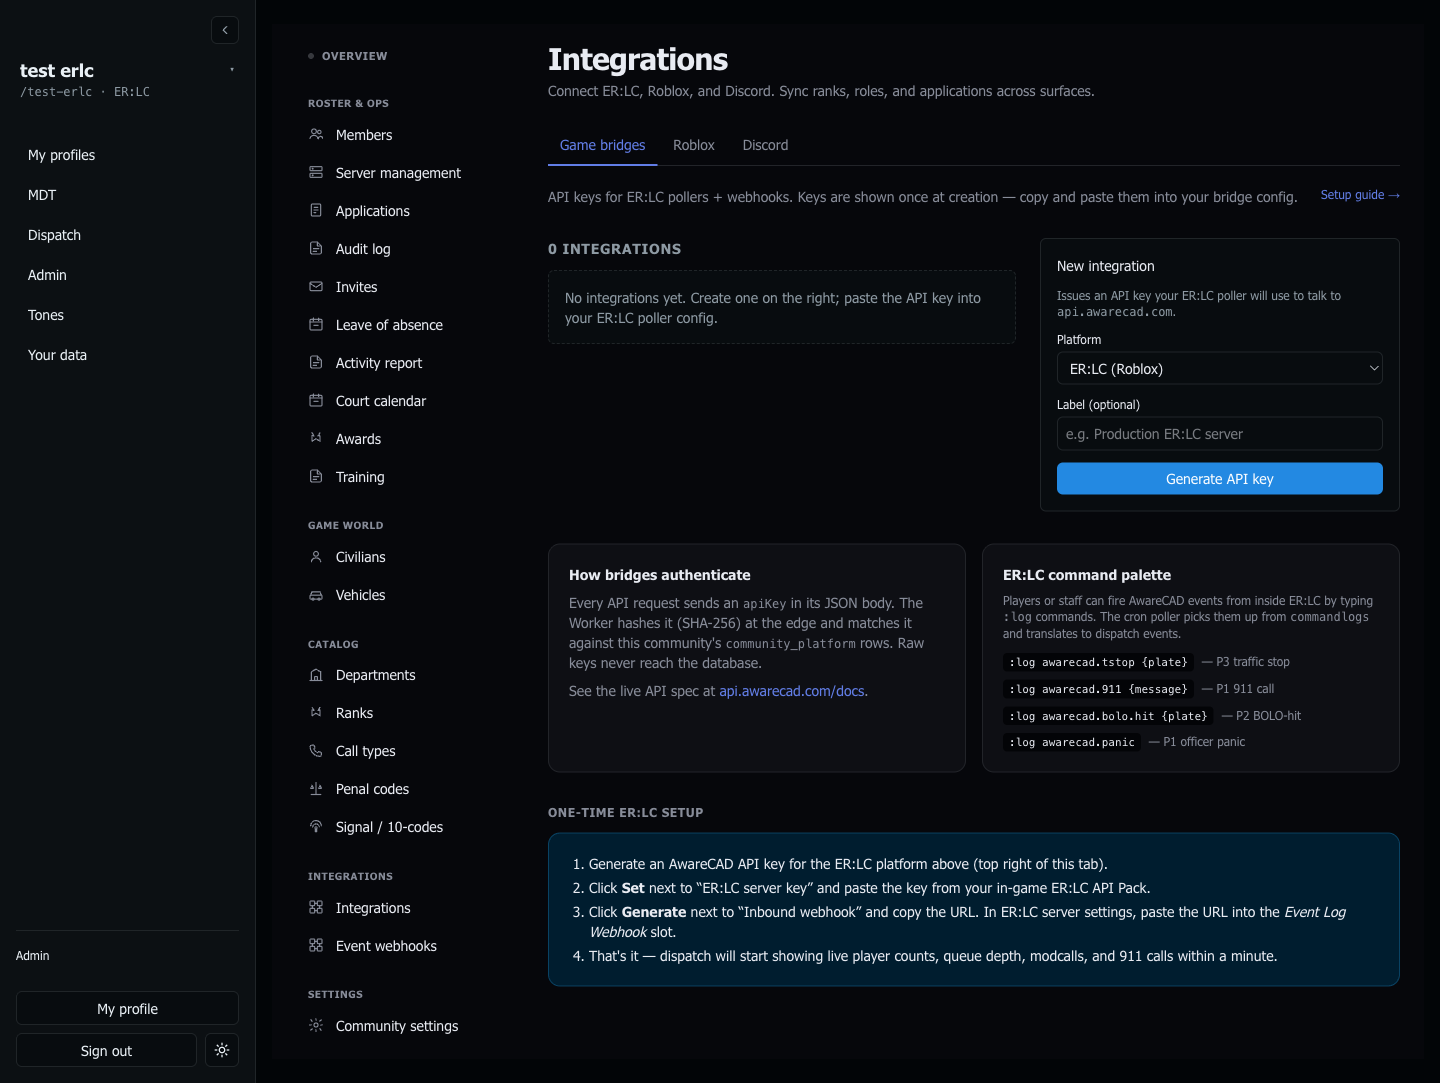Click the My profile button
This screenshot has width=1440, height=1083.
127,1008
